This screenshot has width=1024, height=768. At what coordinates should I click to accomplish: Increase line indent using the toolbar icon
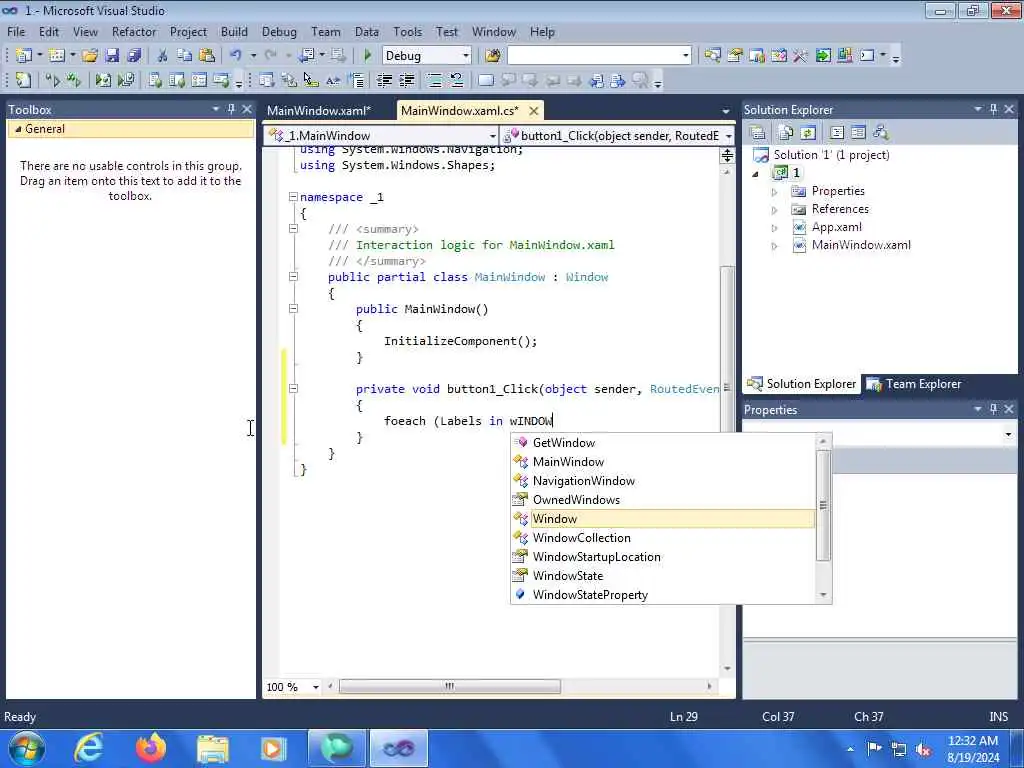click(x=407, y=80)
